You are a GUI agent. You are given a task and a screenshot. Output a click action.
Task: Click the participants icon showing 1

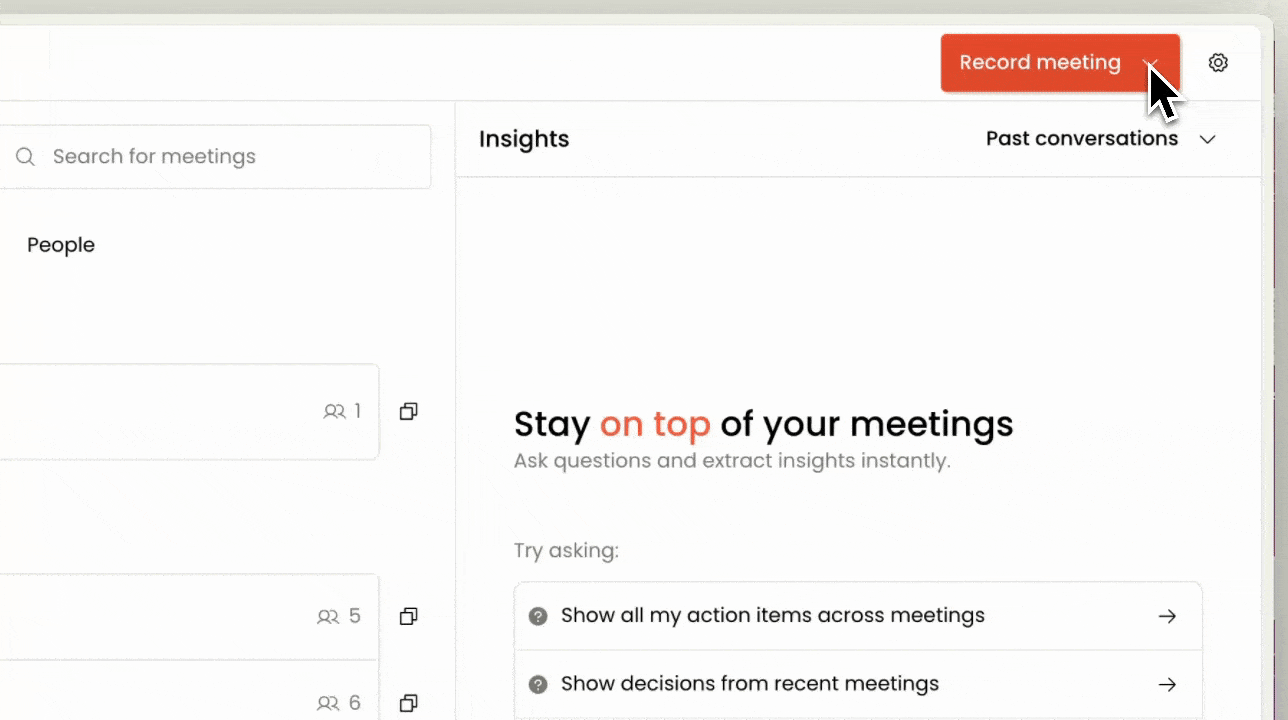coord(334,411)
